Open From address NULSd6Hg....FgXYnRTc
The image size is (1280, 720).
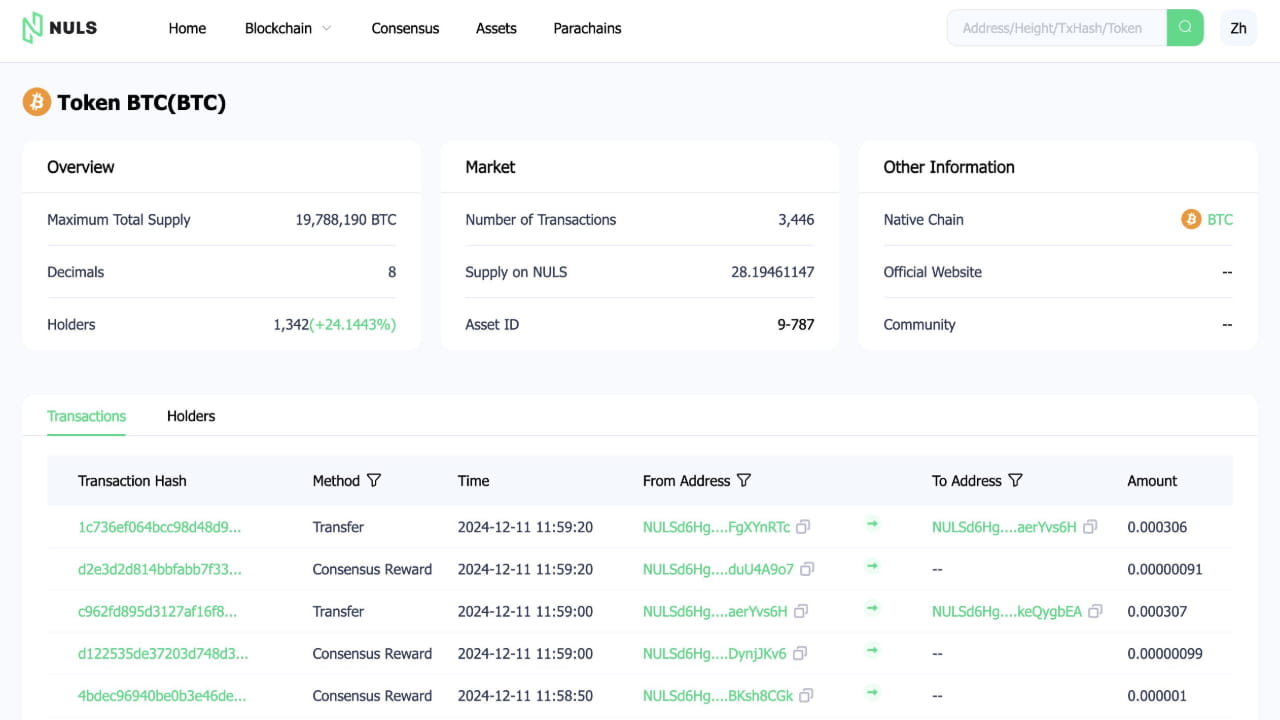pyautogui.click(x=716, y=527)
